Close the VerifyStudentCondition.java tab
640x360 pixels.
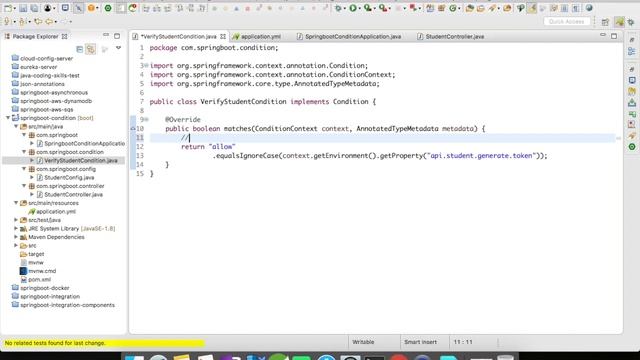[223, 36]
